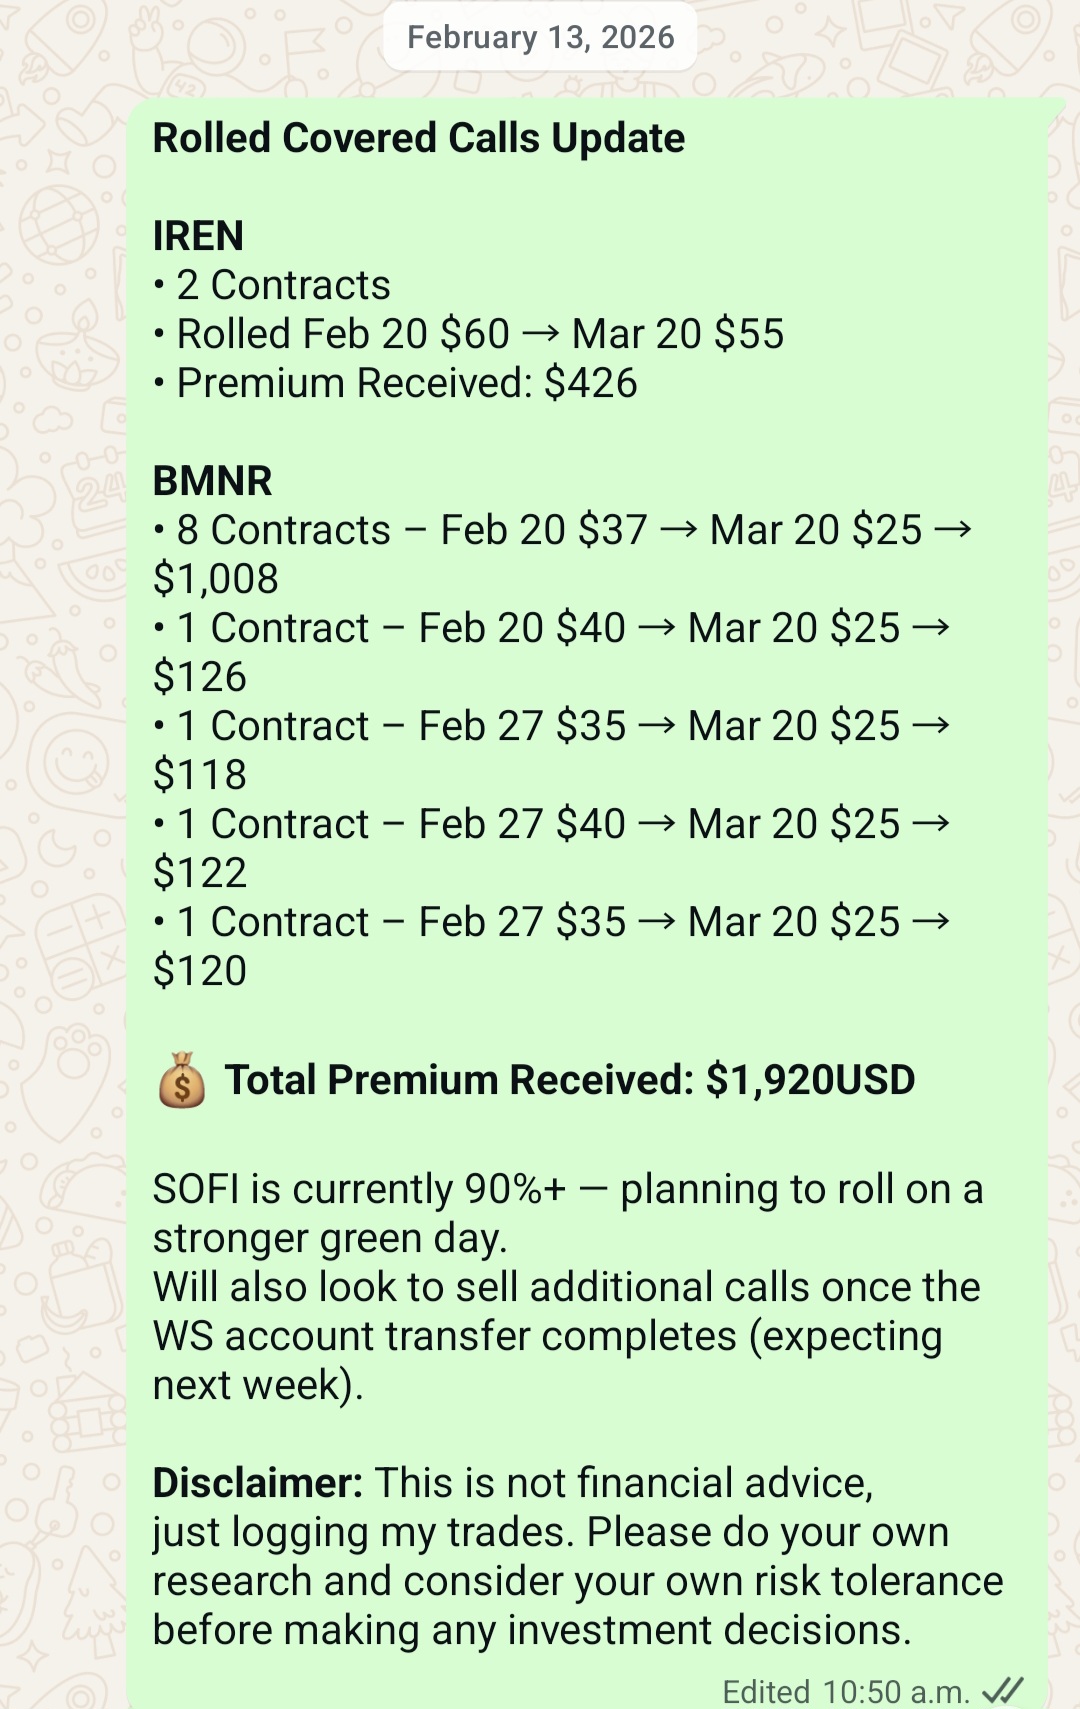Click the Premium Received: $426 line
Screen dimensions: 1080x1709
click(x=406, y=383)
